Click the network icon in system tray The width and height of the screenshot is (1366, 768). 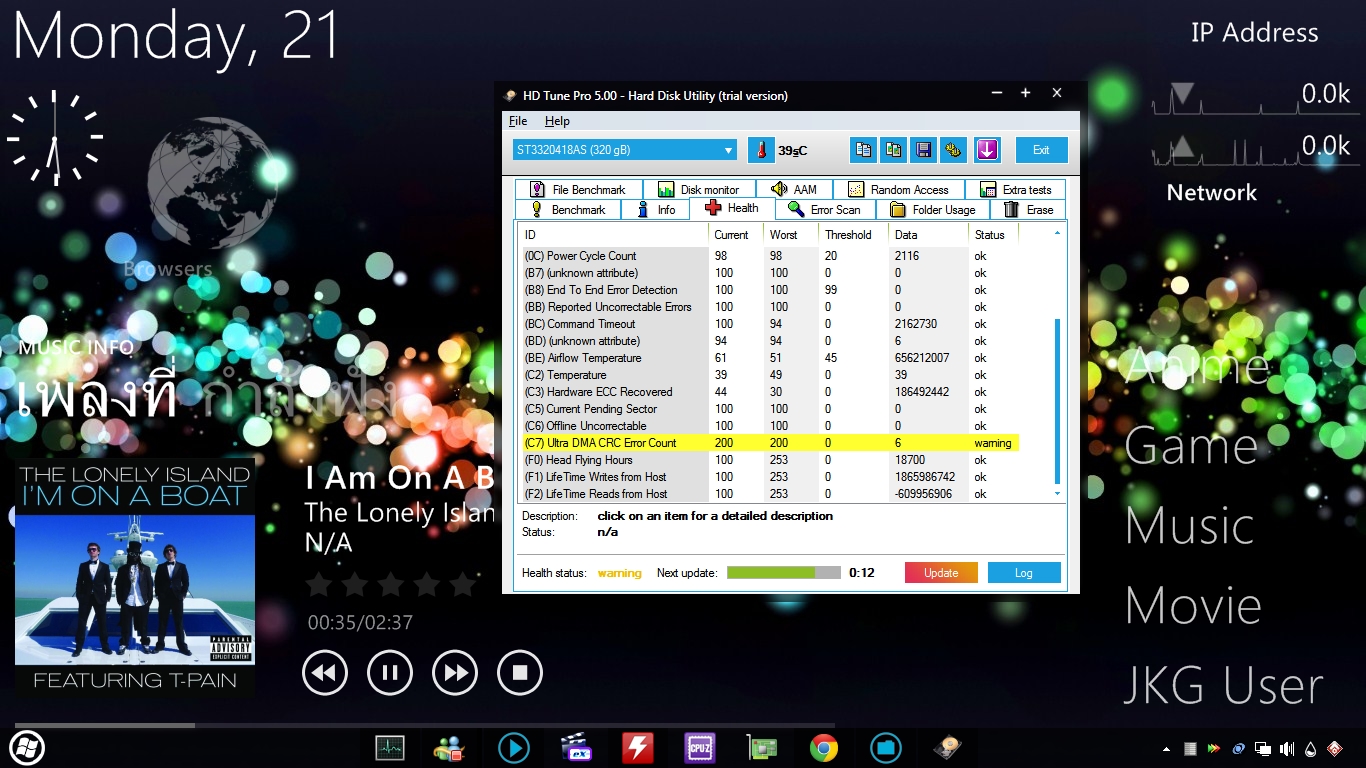[1263, 748]
